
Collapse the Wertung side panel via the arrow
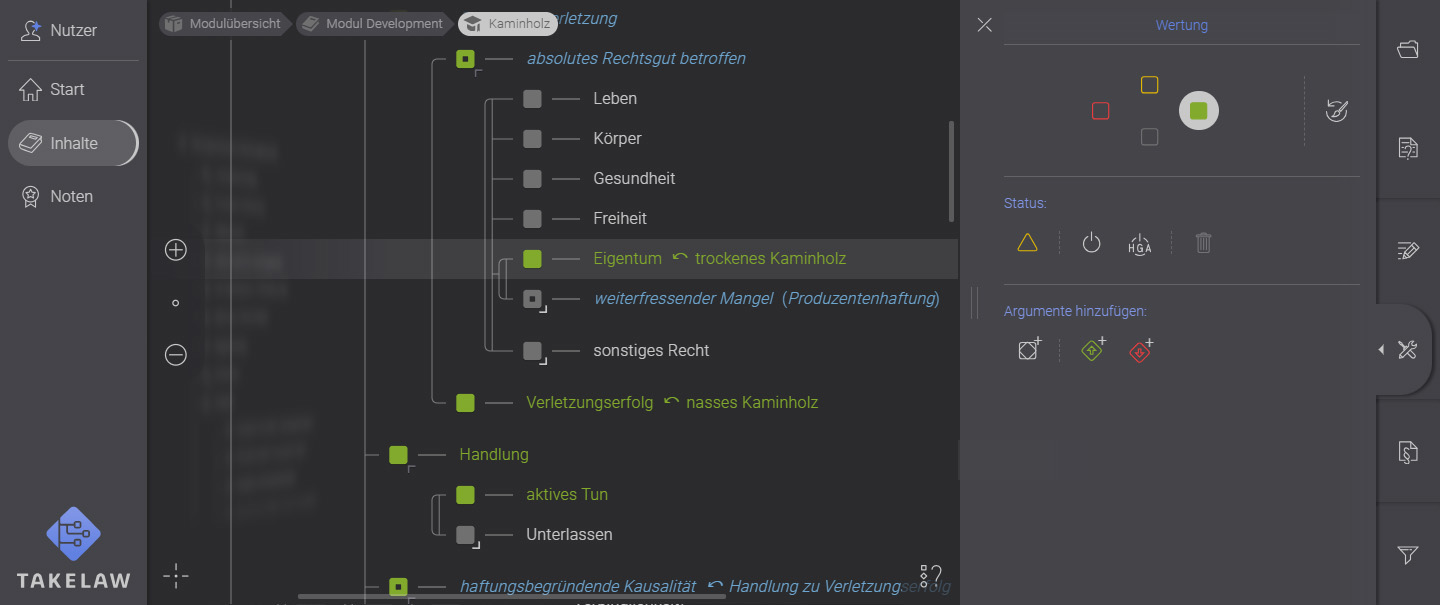pos(1381,349)
